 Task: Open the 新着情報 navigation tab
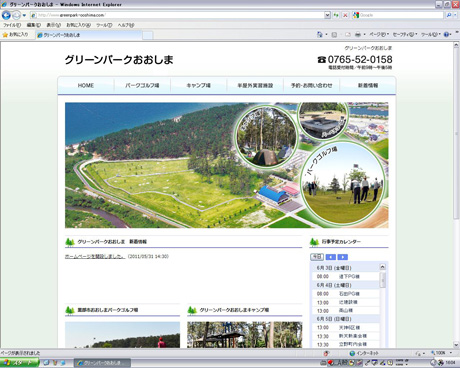tap(368, 85)
